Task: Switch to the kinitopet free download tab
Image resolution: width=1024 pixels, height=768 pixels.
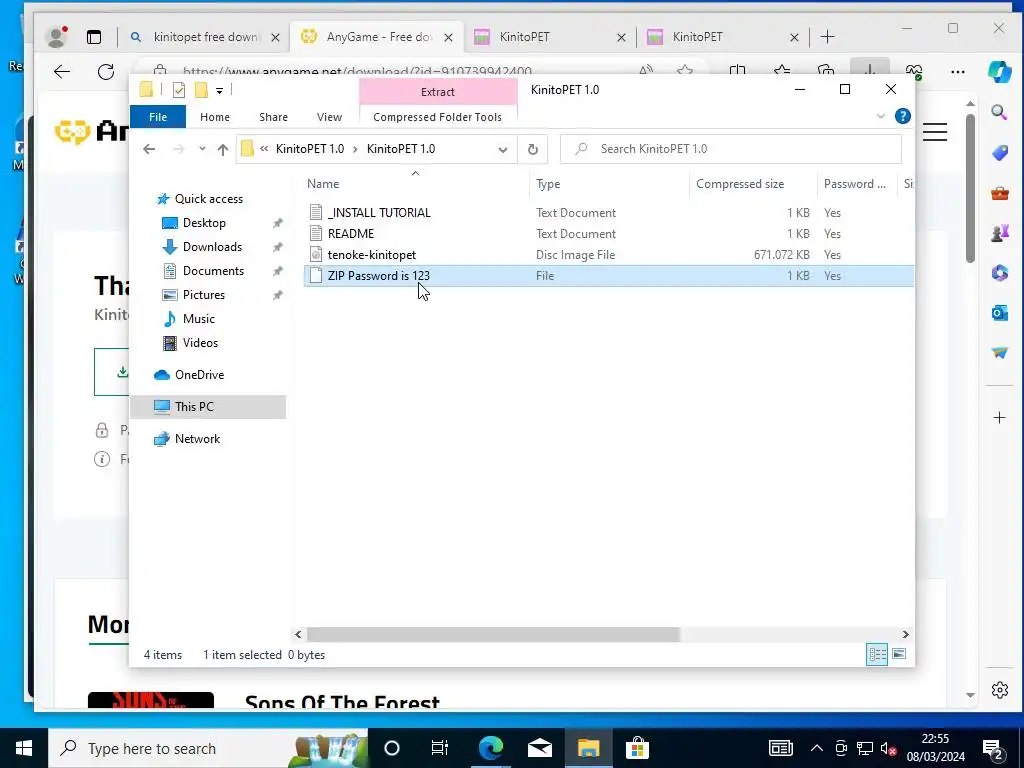Action: tap(206, 37)
